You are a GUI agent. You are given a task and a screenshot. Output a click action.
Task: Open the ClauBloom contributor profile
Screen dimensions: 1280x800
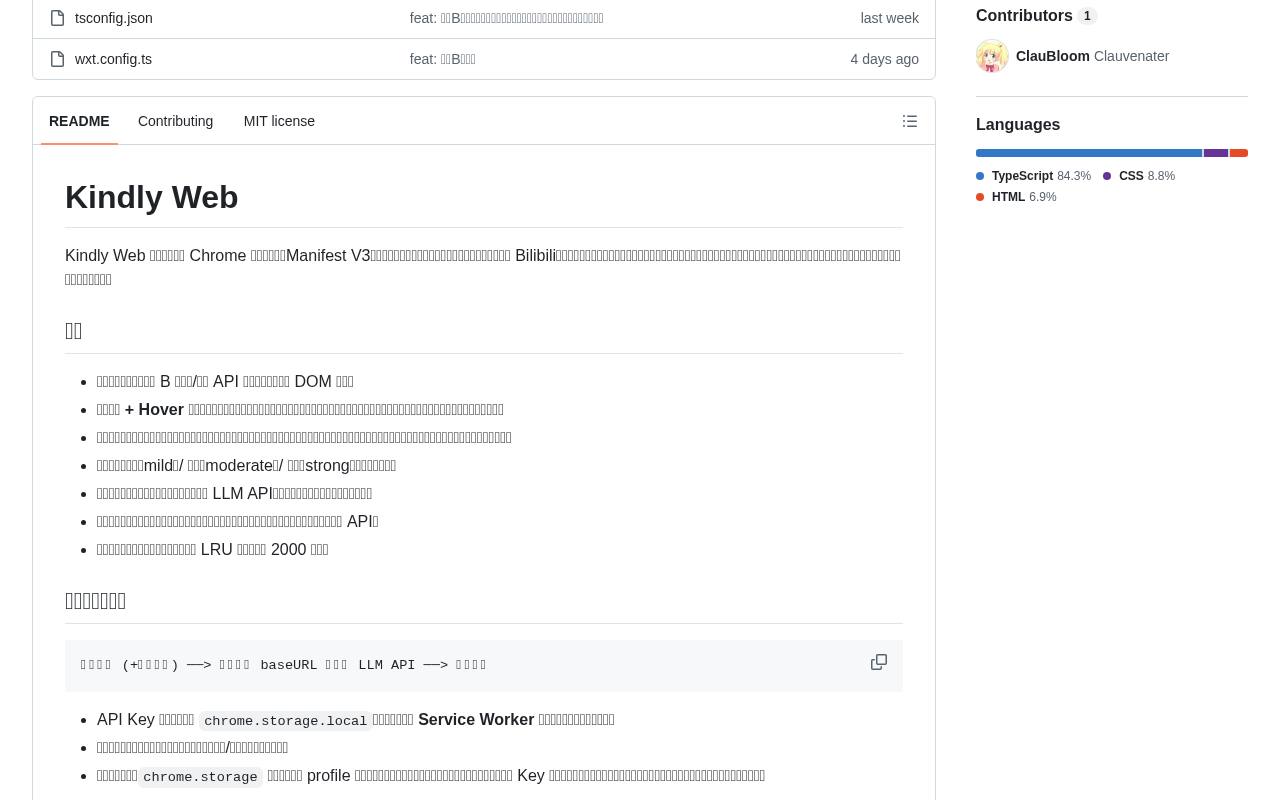[1053, 56]
